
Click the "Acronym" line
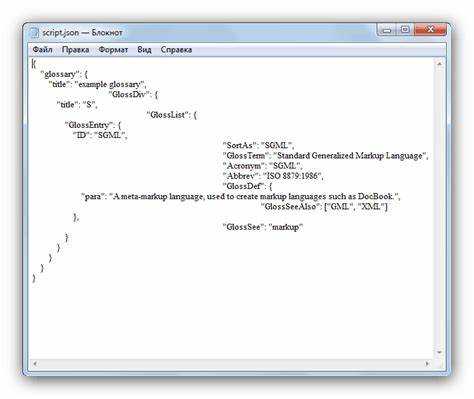tap(262, 166)
